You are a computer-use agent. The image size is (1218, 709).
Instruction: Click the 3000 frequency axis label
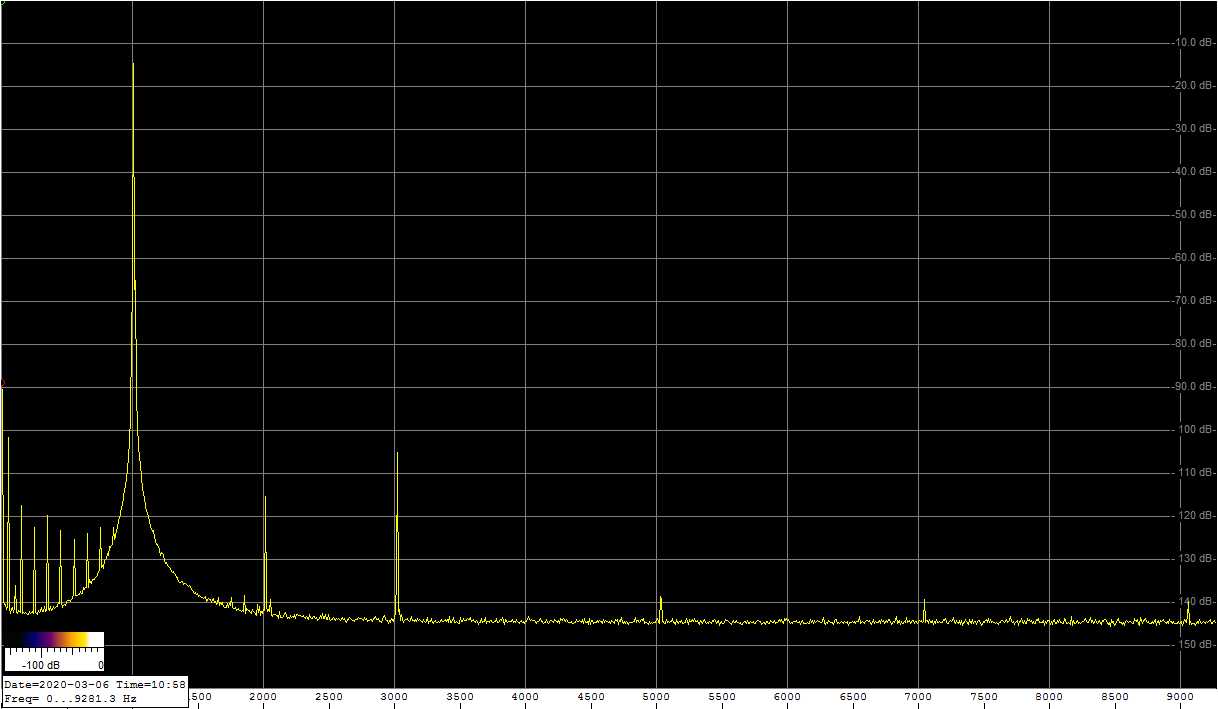[393, 697]
